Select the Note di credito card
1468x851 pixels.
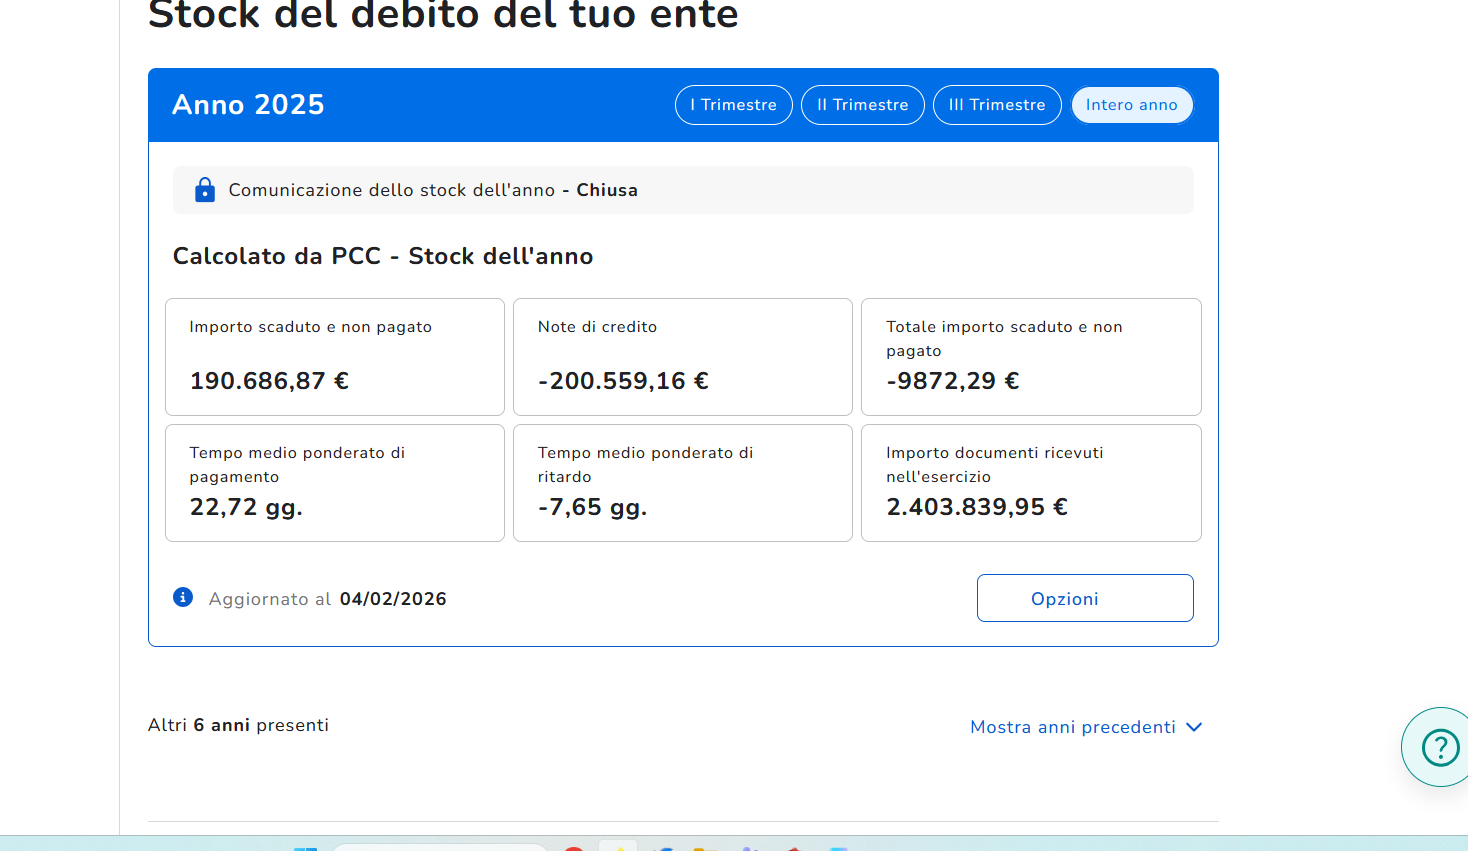point(682,356)
